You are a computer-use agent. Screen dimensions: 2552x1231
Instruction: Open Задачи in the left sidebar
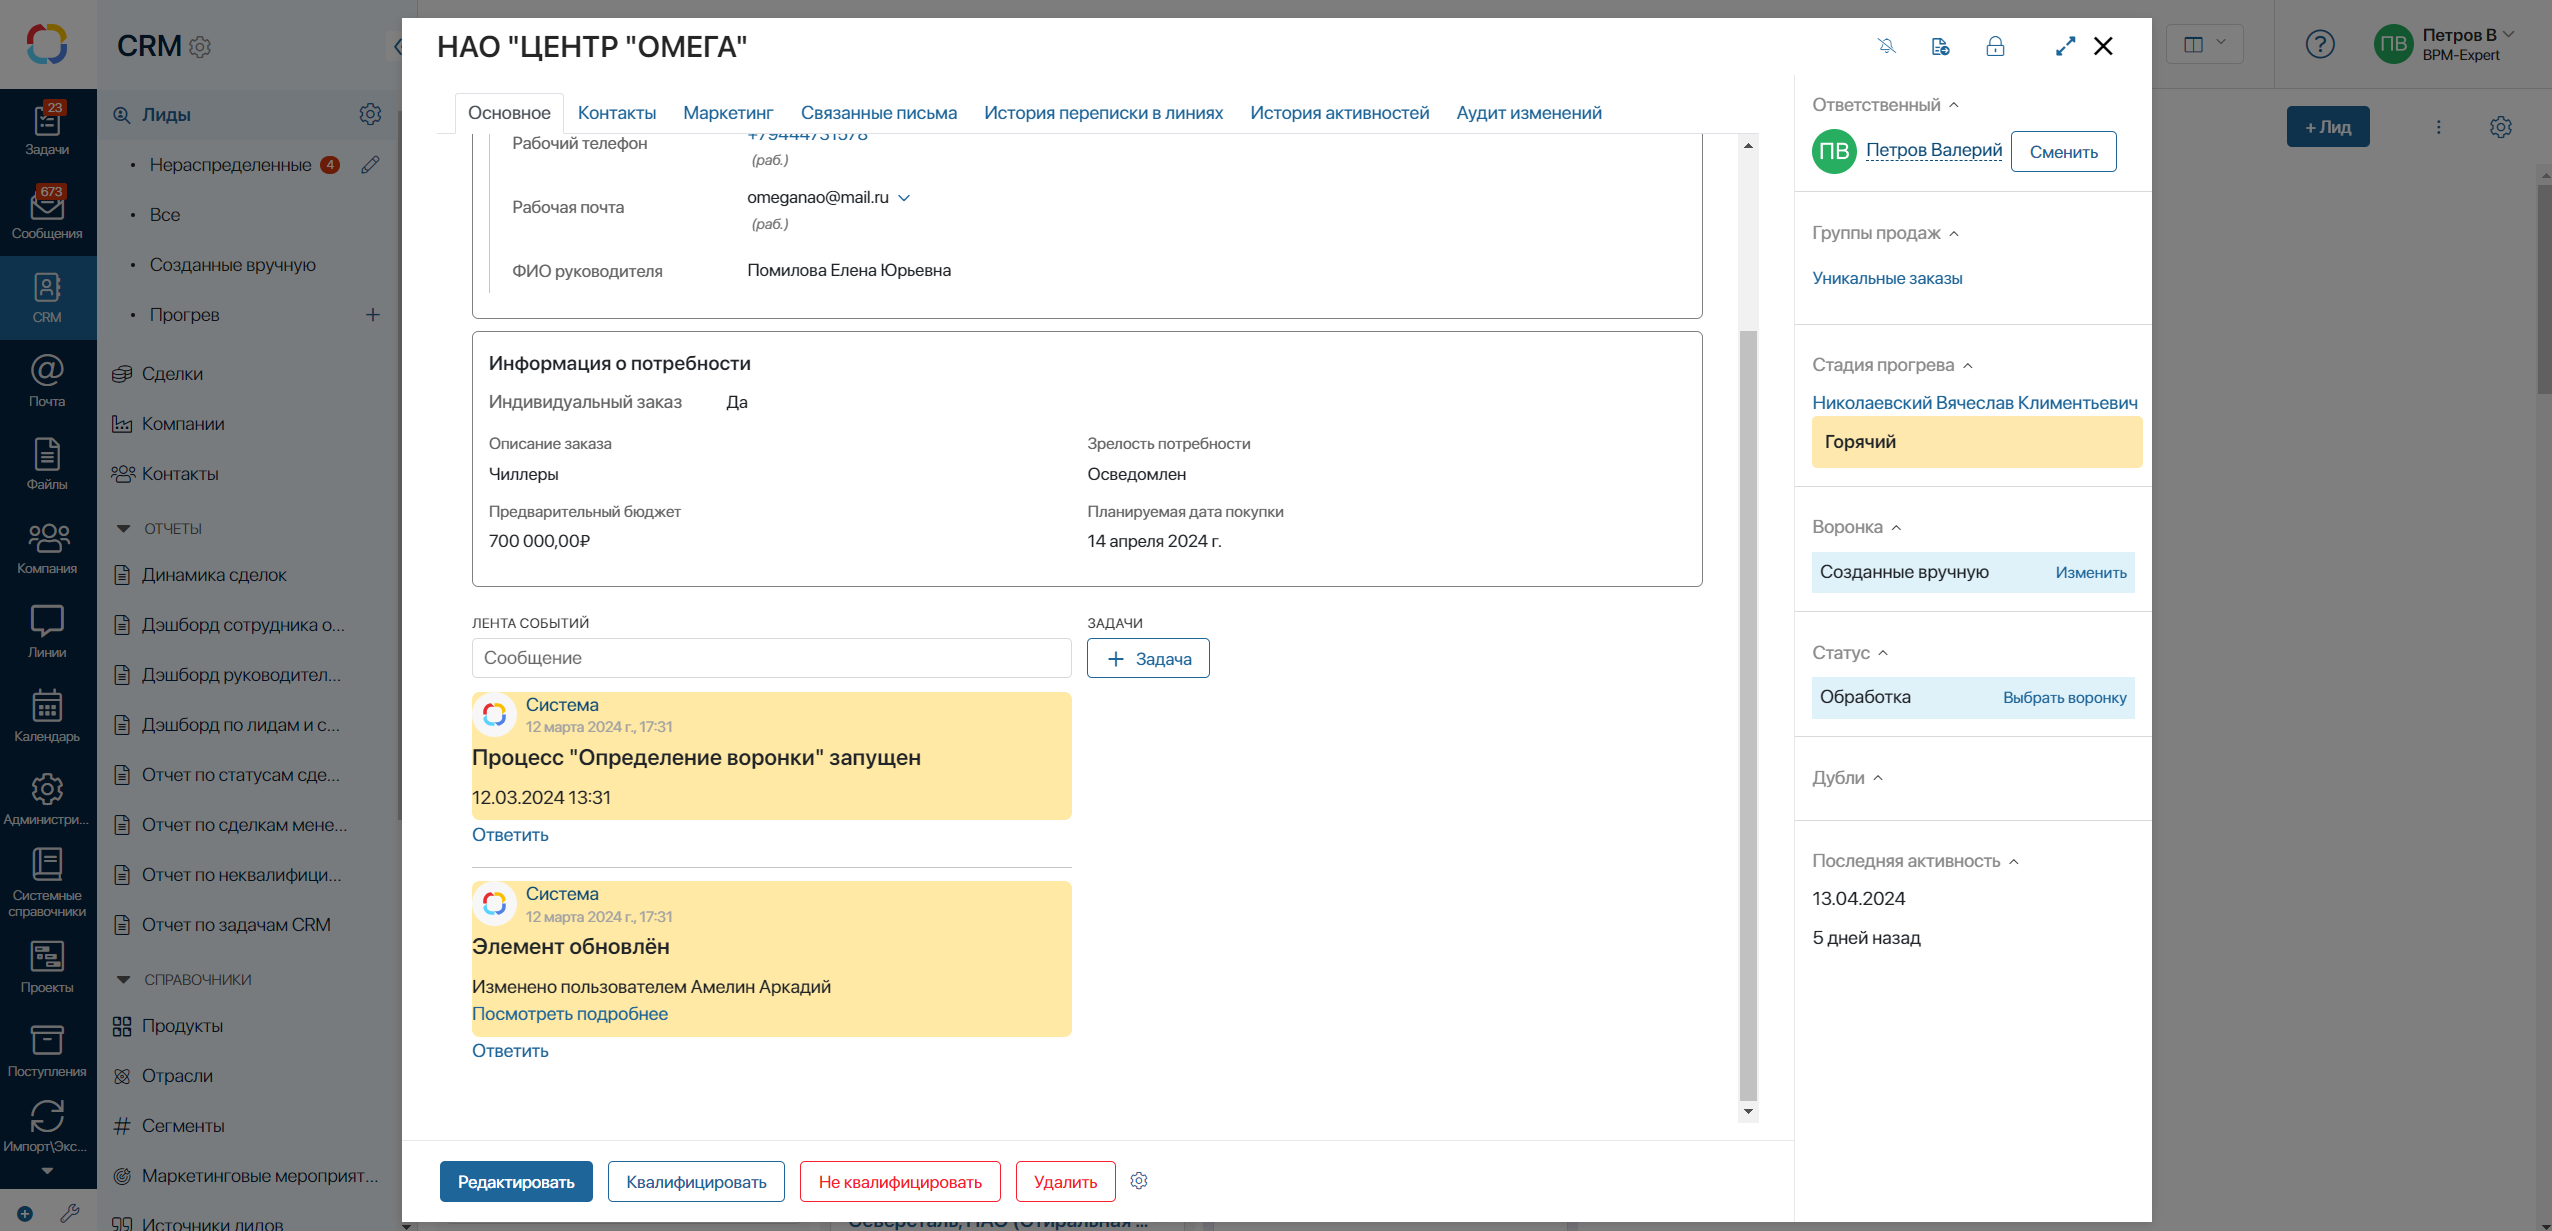[x=47, y=130]
